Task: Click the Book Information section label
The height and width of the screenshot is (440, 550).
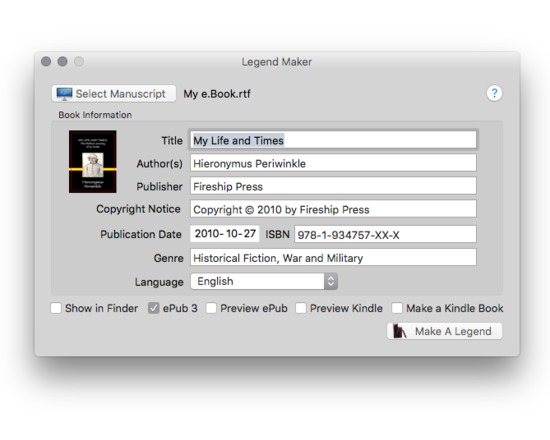Action: [x=95, y=115]
